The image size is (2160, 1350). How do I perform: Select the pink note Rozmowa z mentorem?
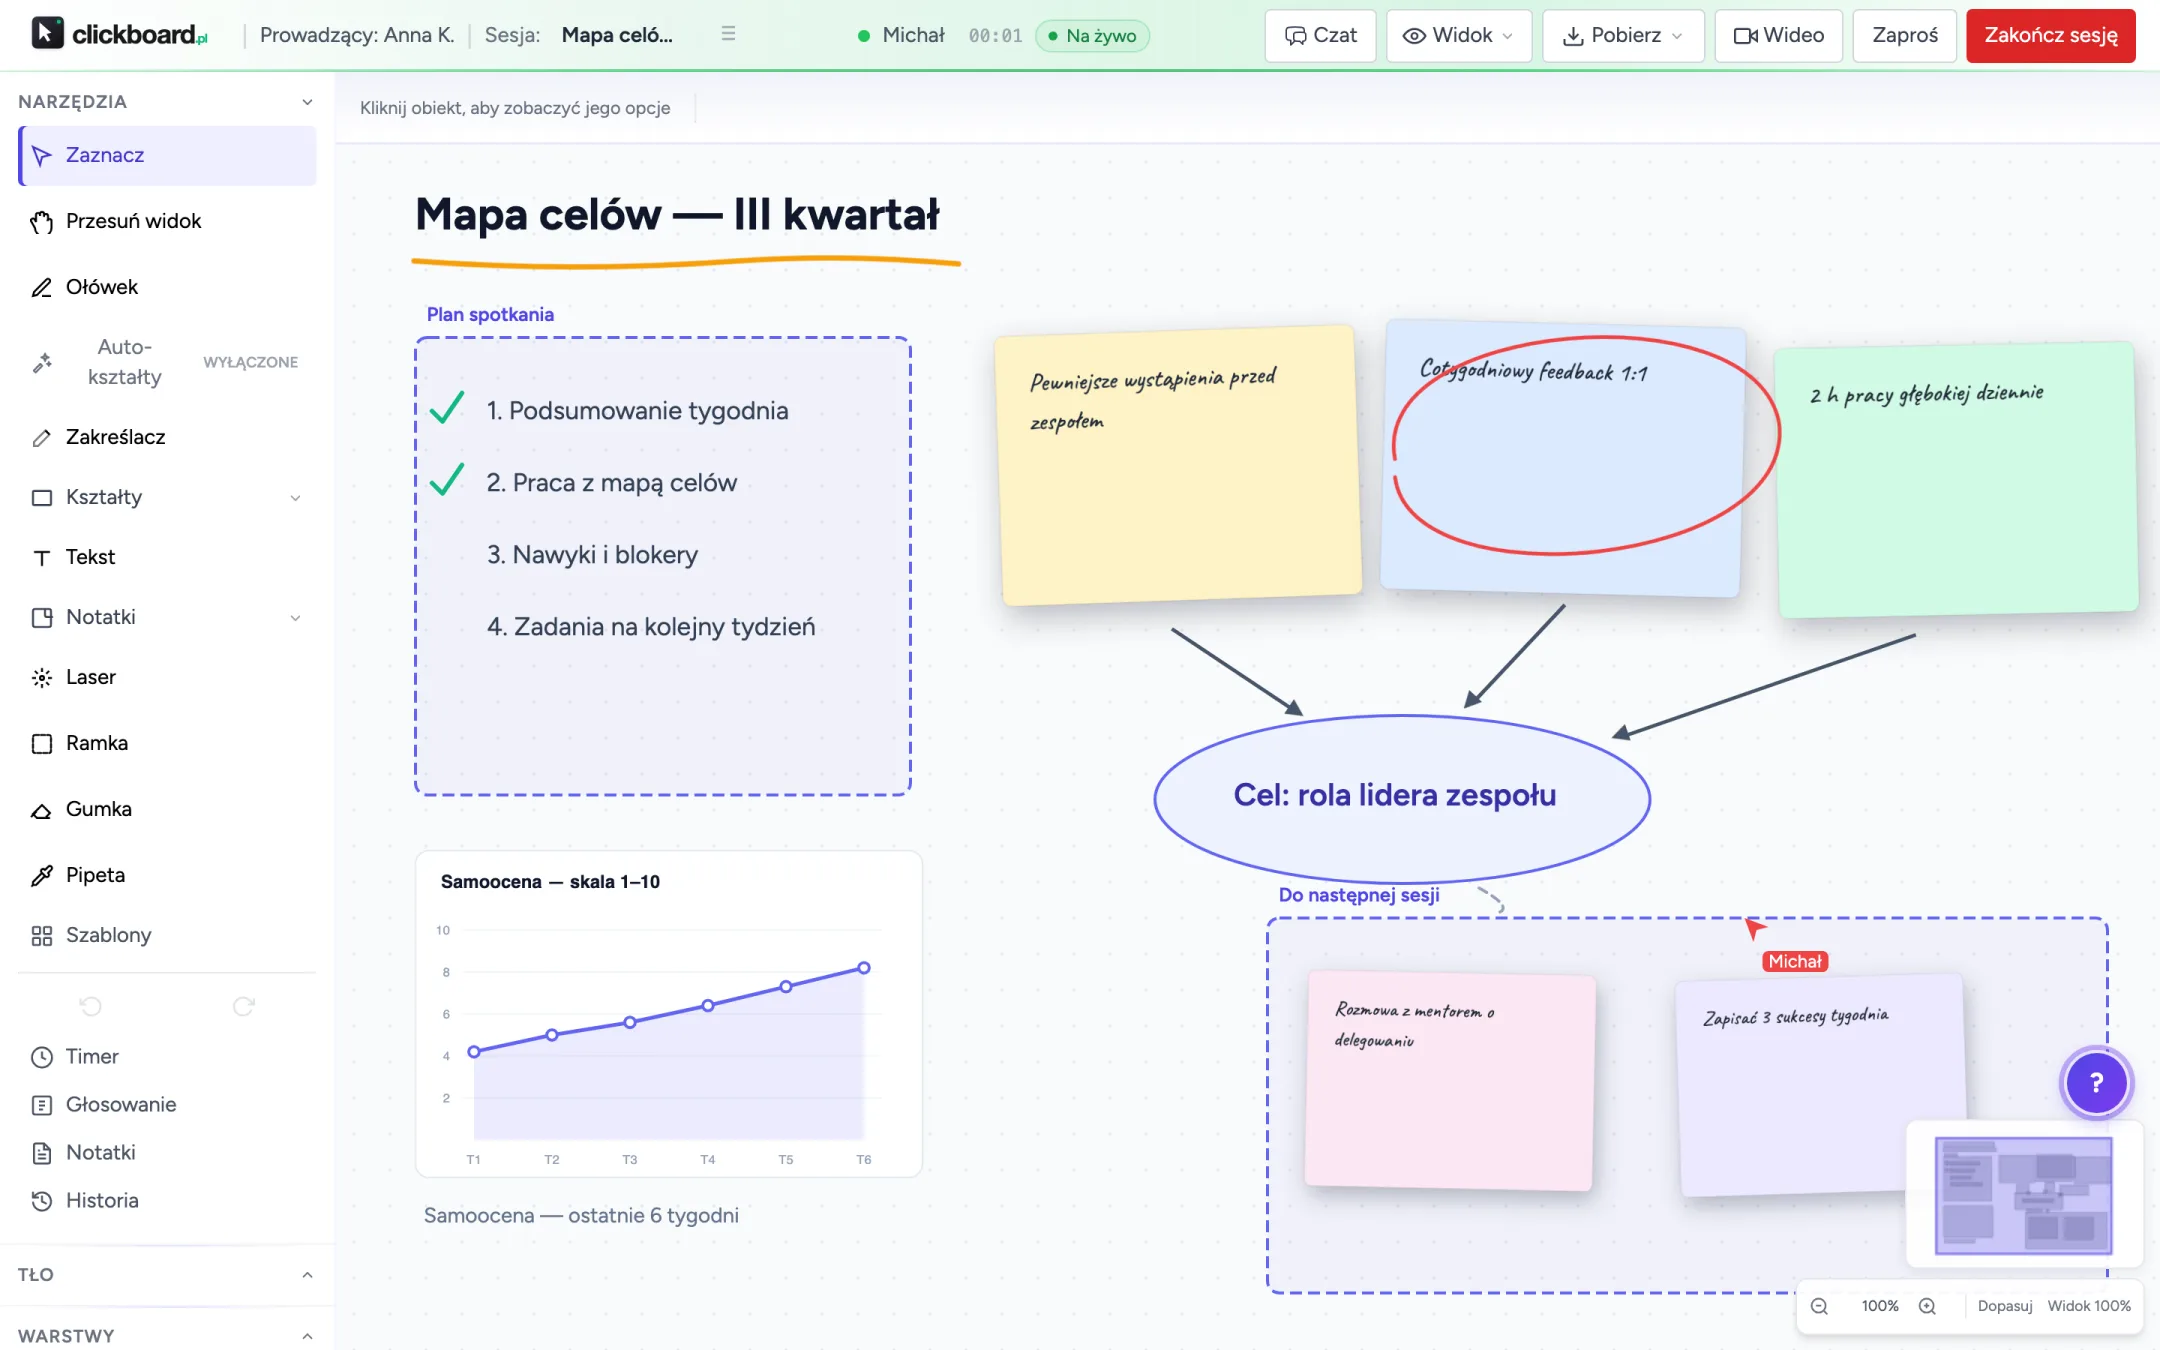1450,1081
